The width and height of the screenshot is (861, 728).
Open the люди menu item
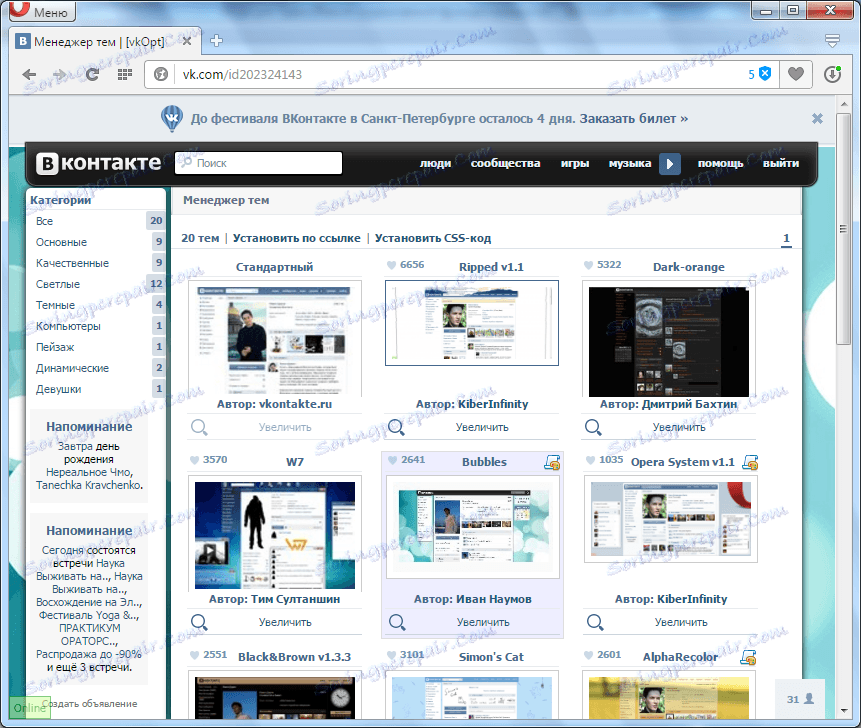(435, 163)
